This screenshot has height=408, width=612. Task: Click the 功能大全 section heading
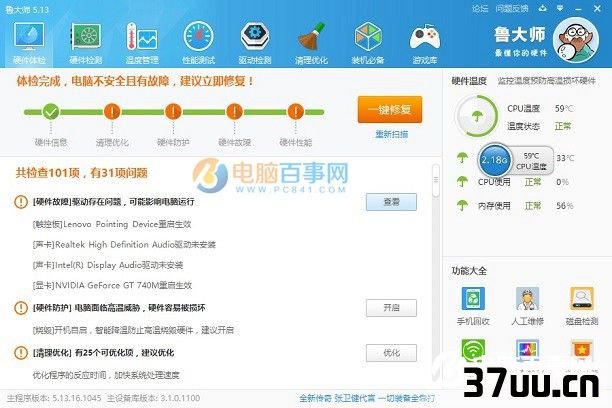coord(469,271)
